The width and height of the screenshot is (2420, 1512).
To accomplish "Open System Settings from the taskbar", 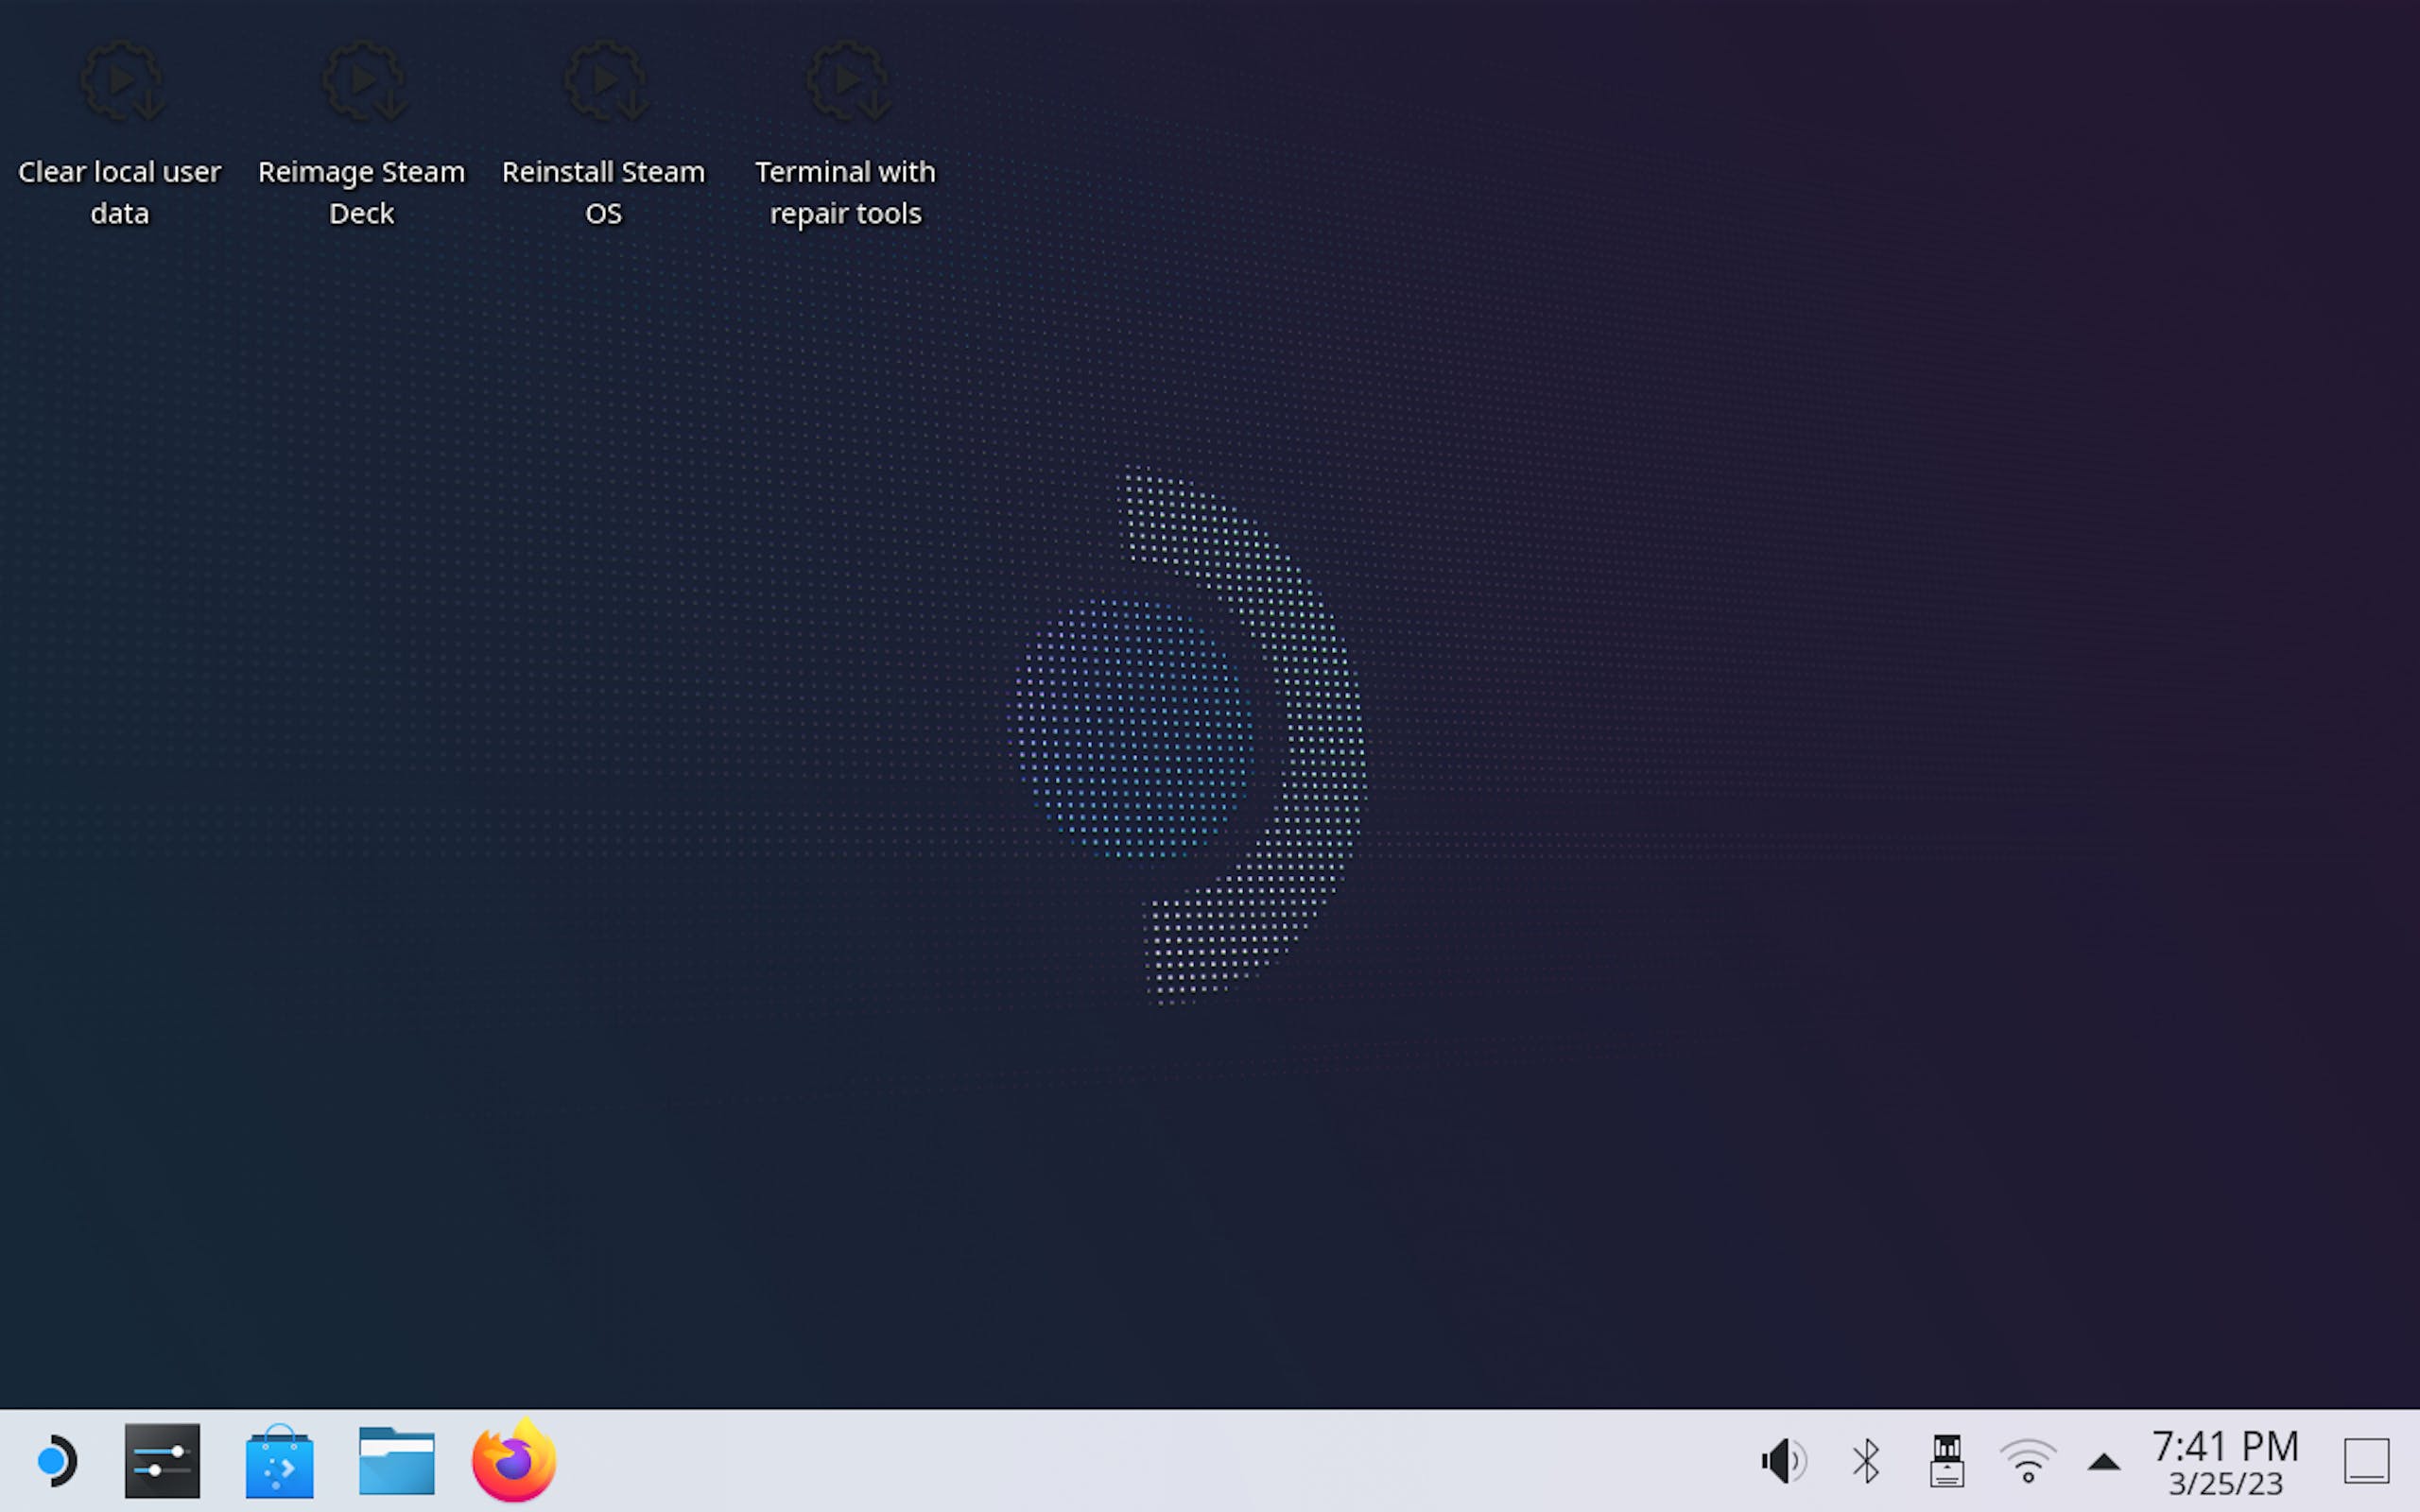I will [x=162, y=1461].
